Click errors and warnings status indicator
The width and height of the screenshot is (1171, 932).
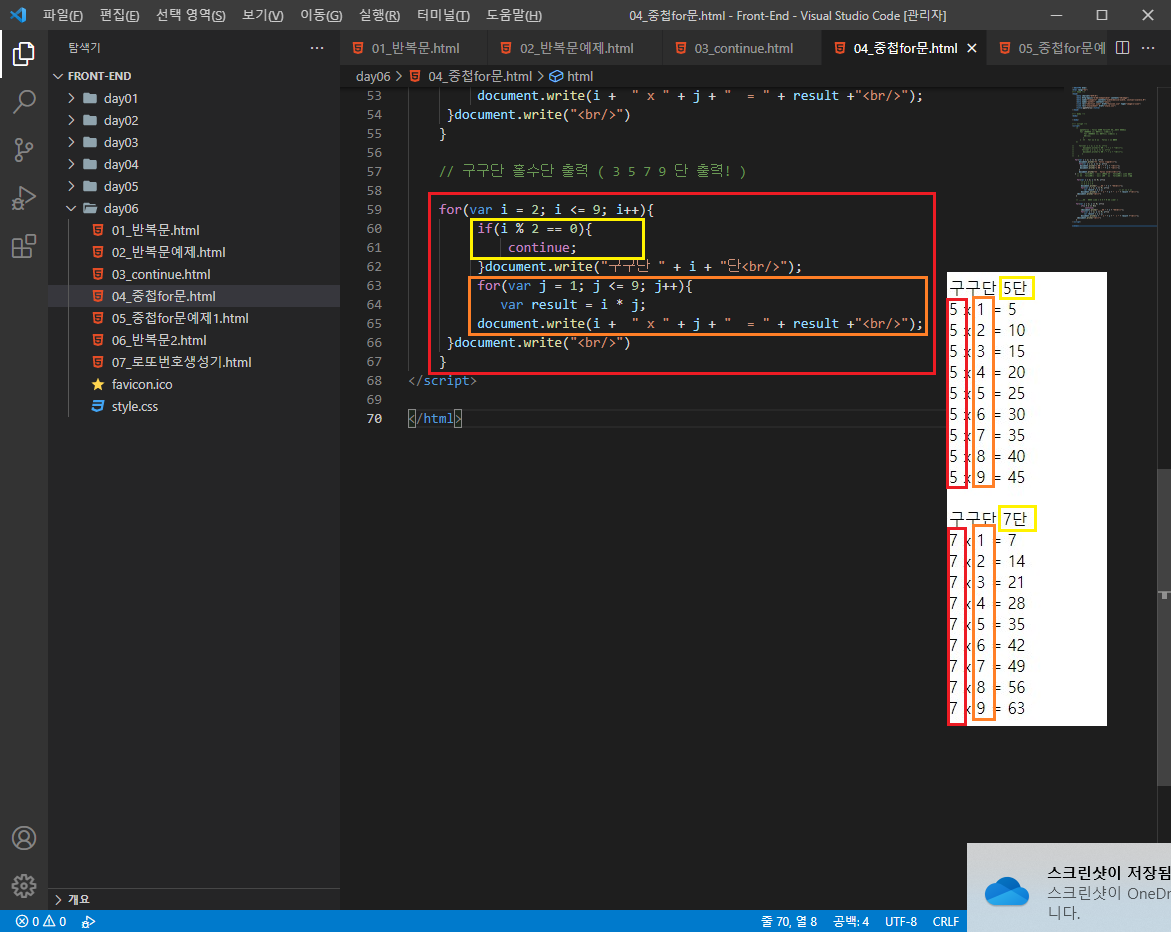[41, 922]
